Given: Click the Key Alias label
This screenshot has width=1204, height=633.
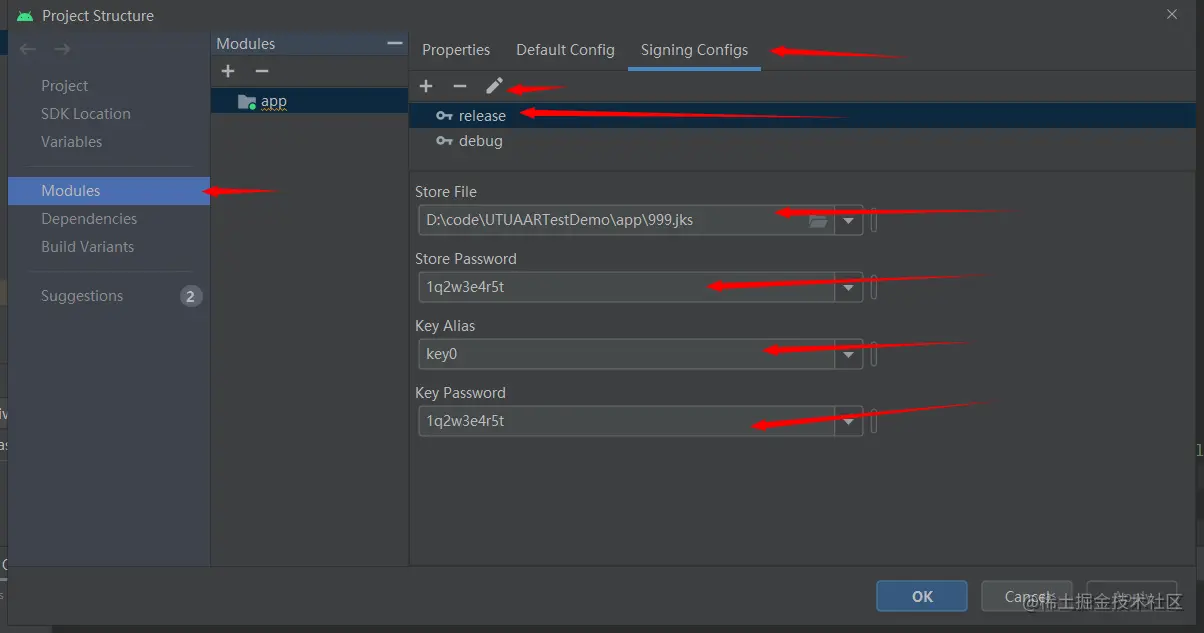Looking at the screenshot, I should click(x=445, y=326).
